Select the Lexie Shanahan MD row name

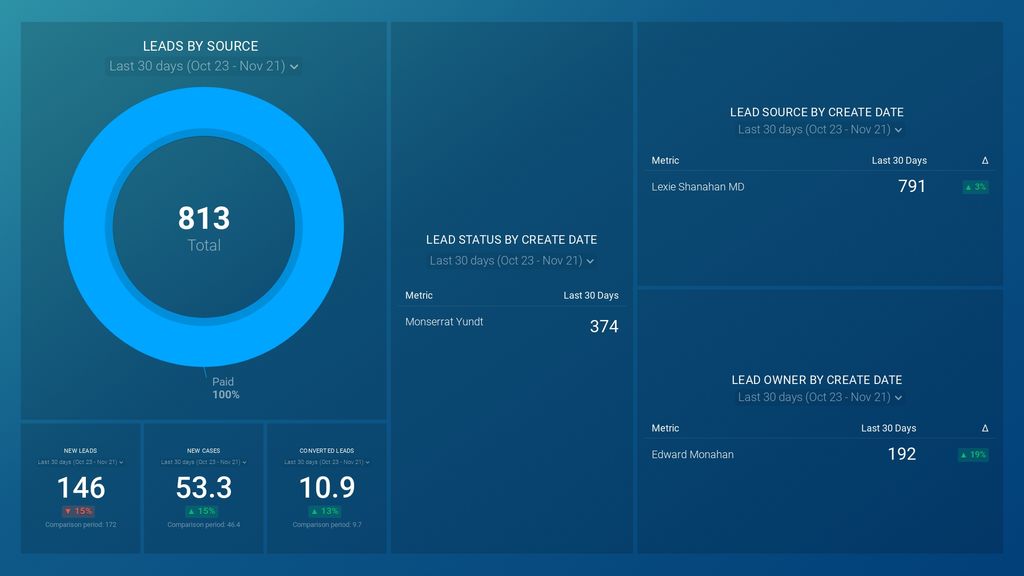click(697, 187)
